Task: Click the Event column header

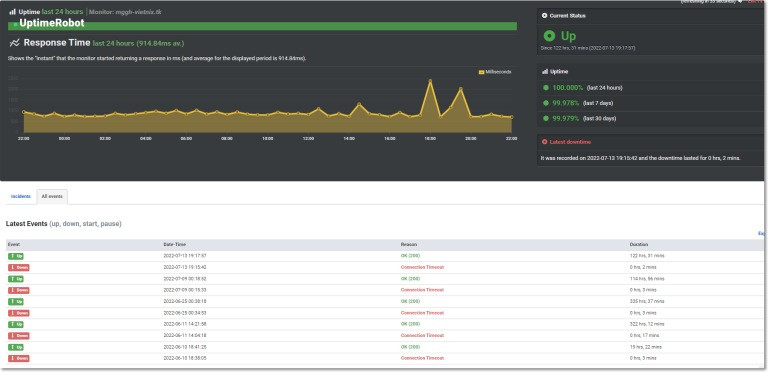Action: [x=14, y=244]
